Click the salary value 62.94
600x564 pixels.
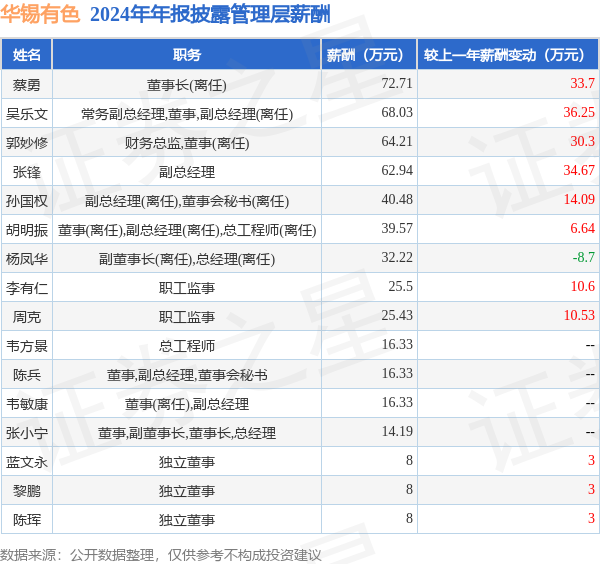coord(397,170)
